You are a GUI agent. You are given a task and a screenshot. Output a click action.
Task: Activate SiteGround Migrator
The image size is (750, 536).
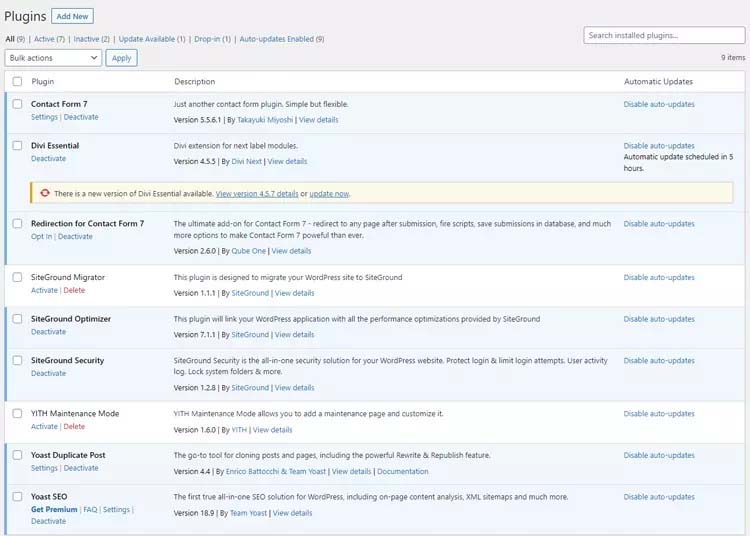pyautogui.click(x=44, y=290)
